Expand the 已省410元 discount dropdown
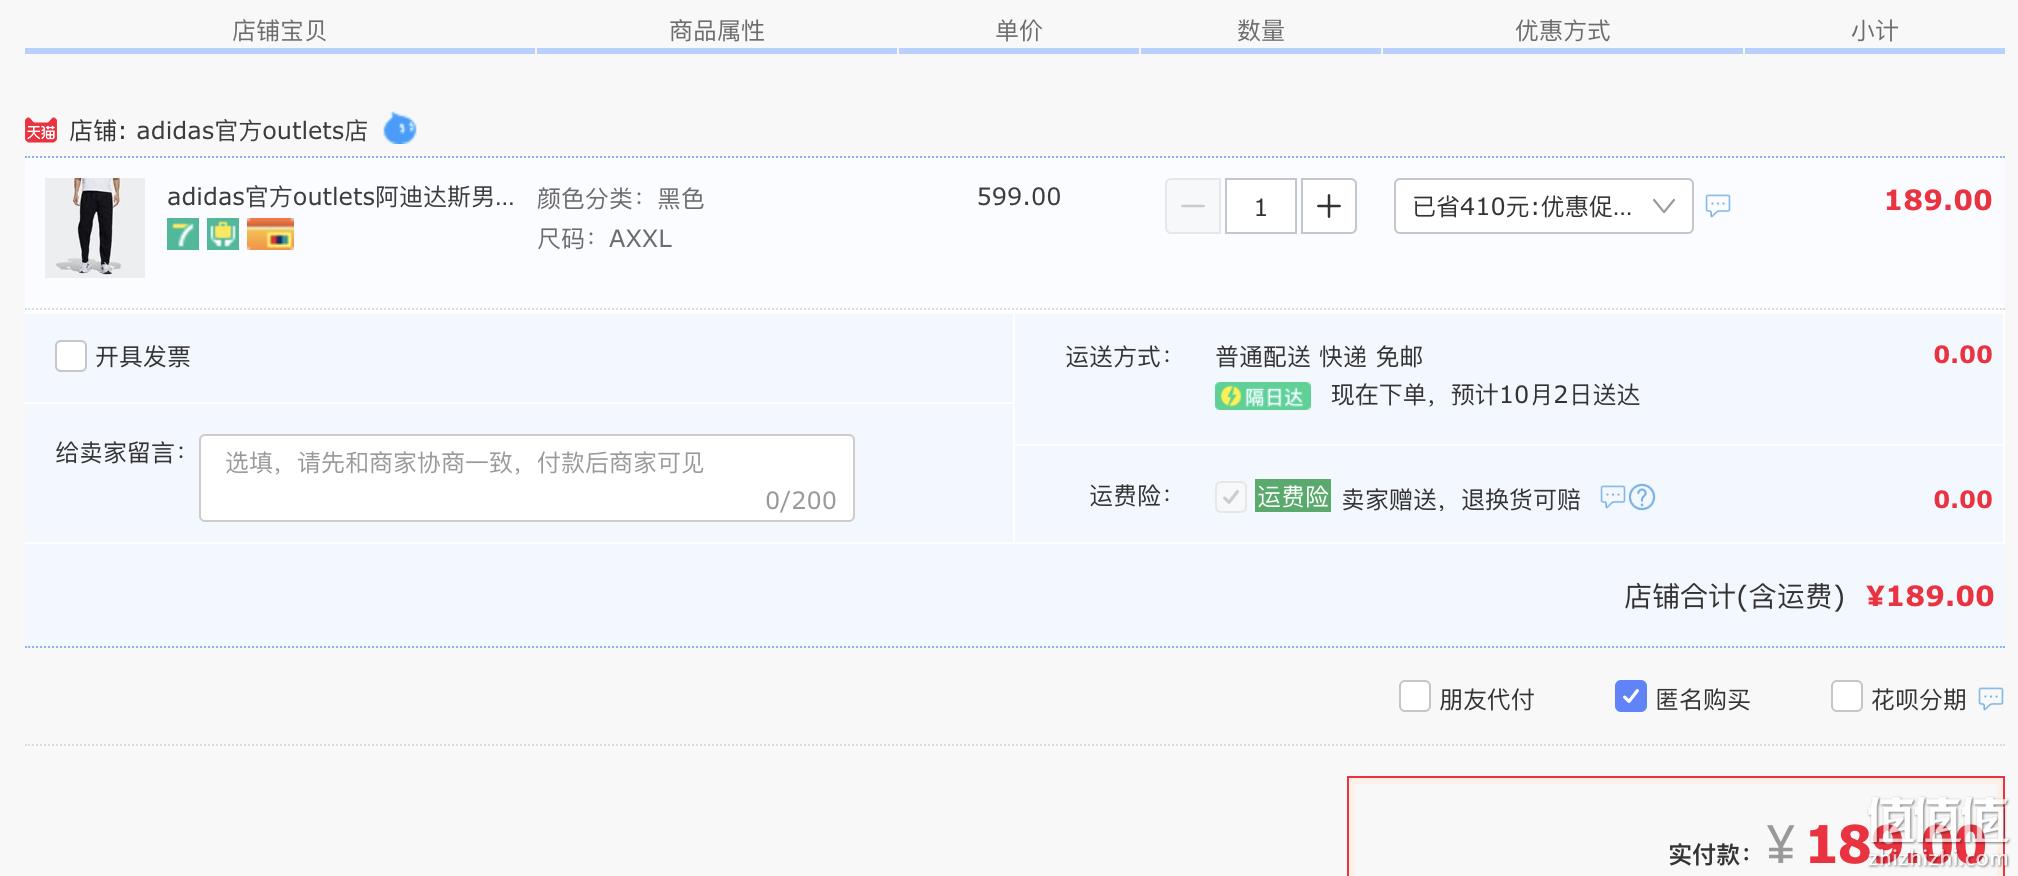This screenshot has width=2018, height=876. (1544, 206)
